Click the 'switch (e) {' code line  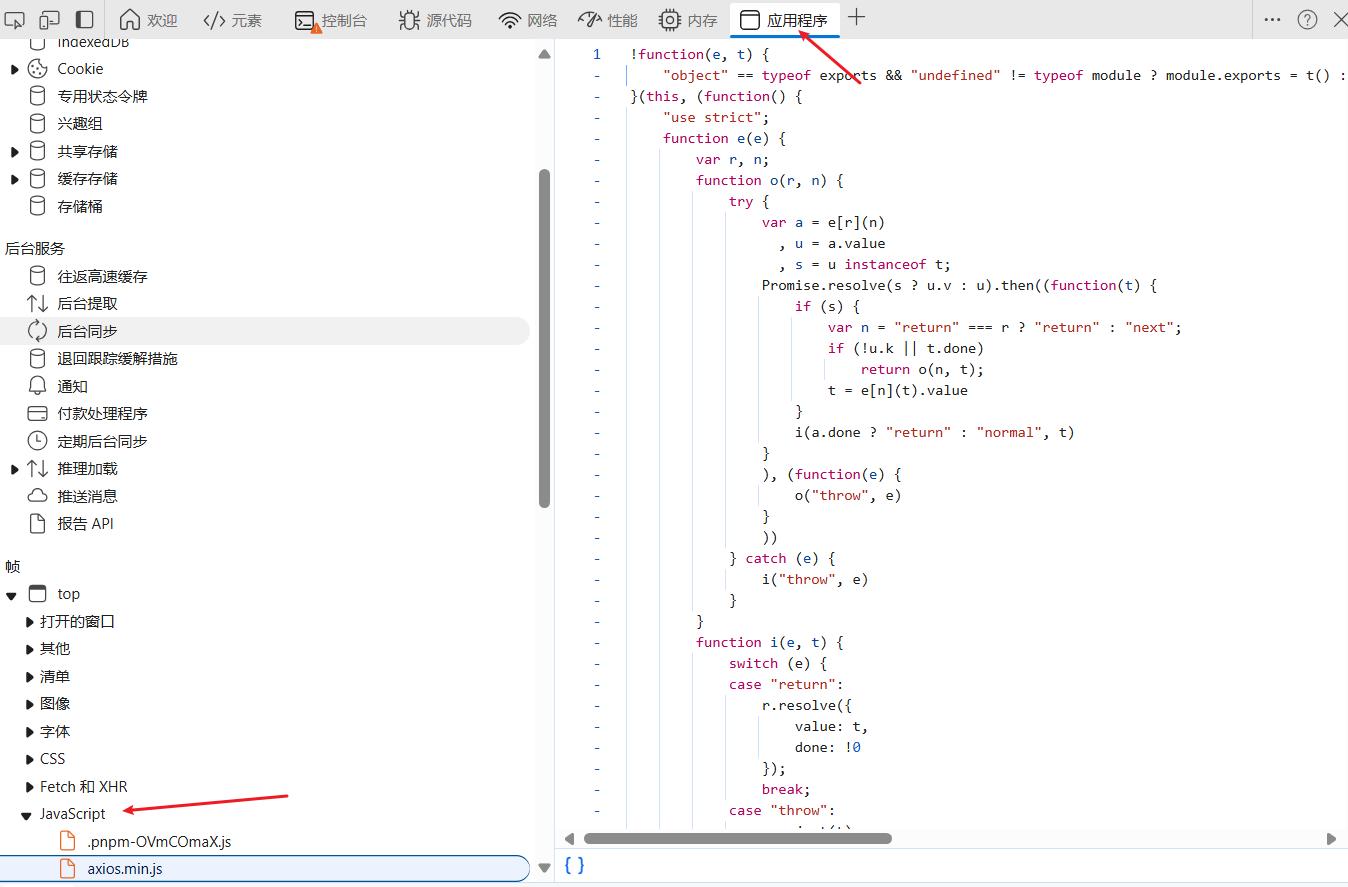coord(778,663)
